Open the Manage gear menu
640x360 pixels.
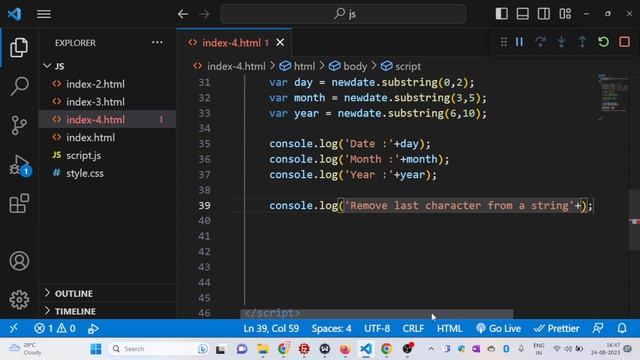19,300
